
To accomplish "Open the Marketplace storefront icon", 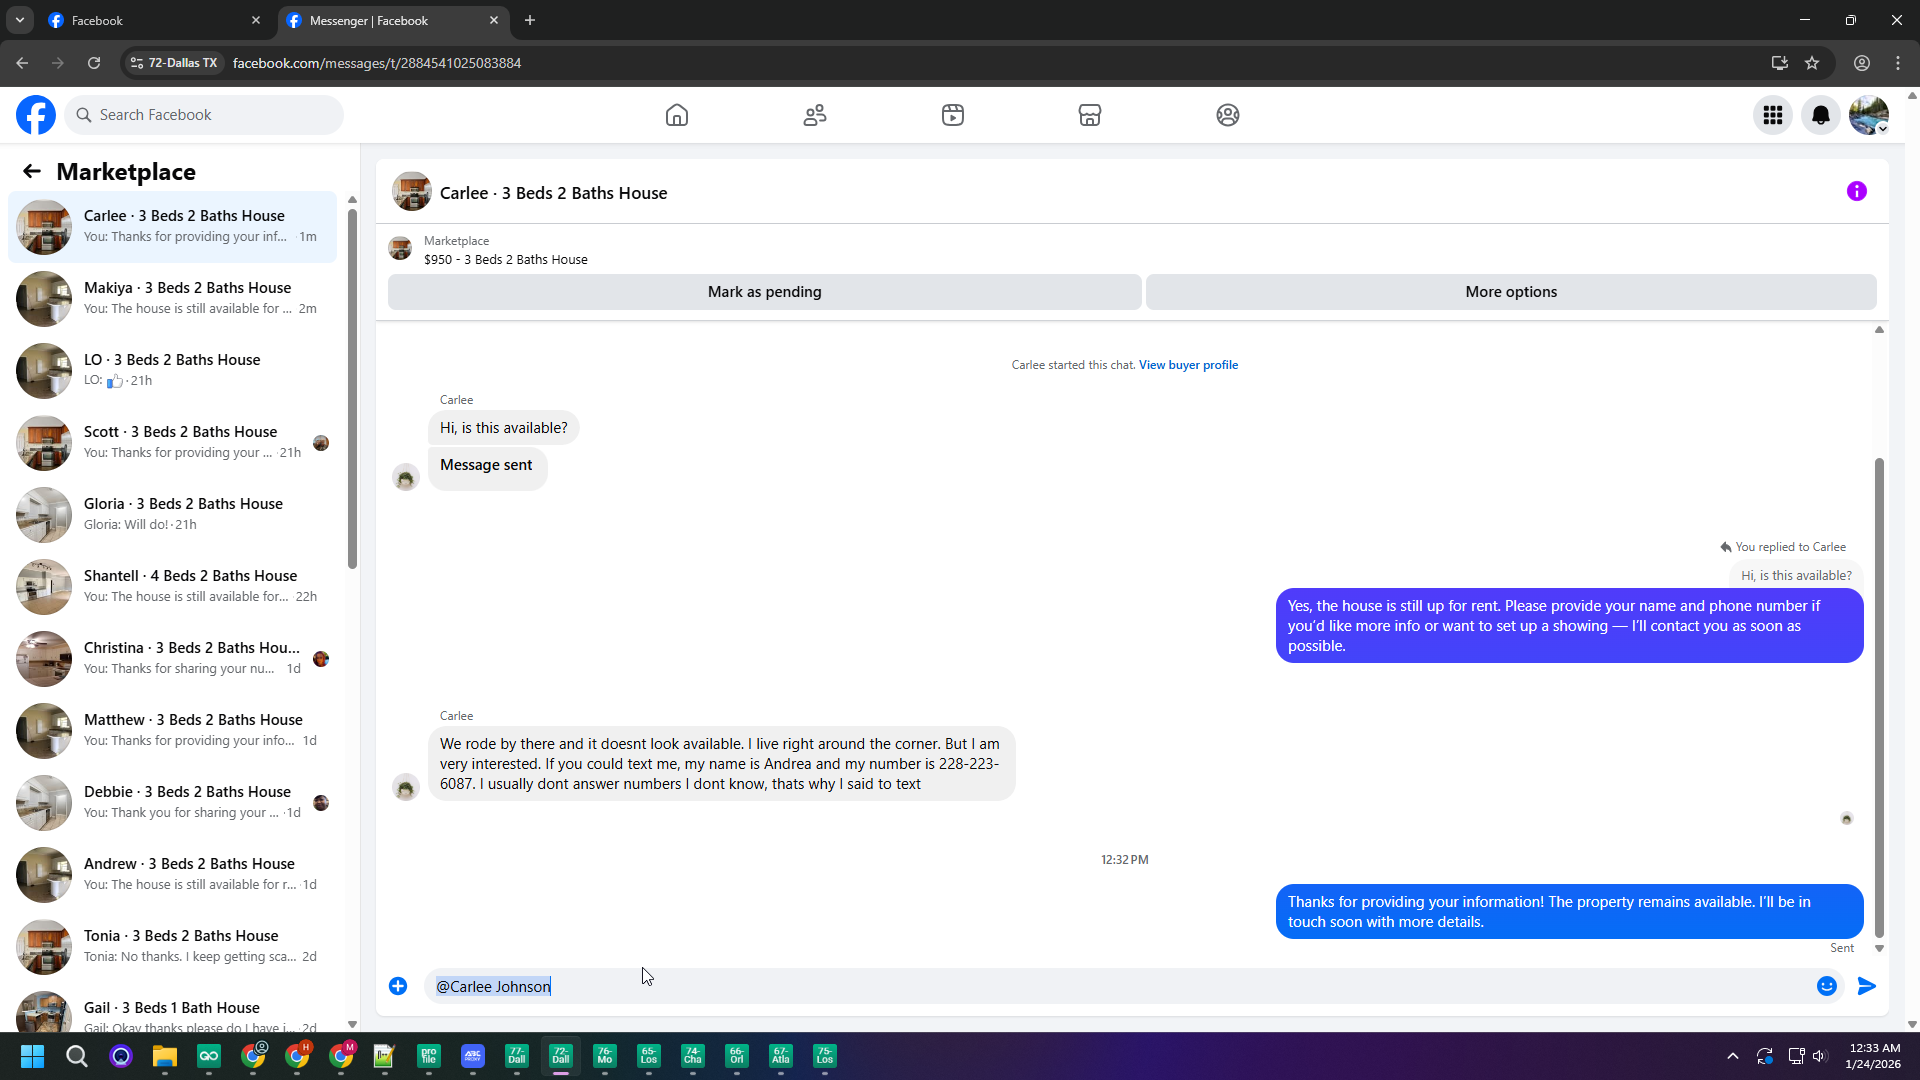I will [1090, 115].
